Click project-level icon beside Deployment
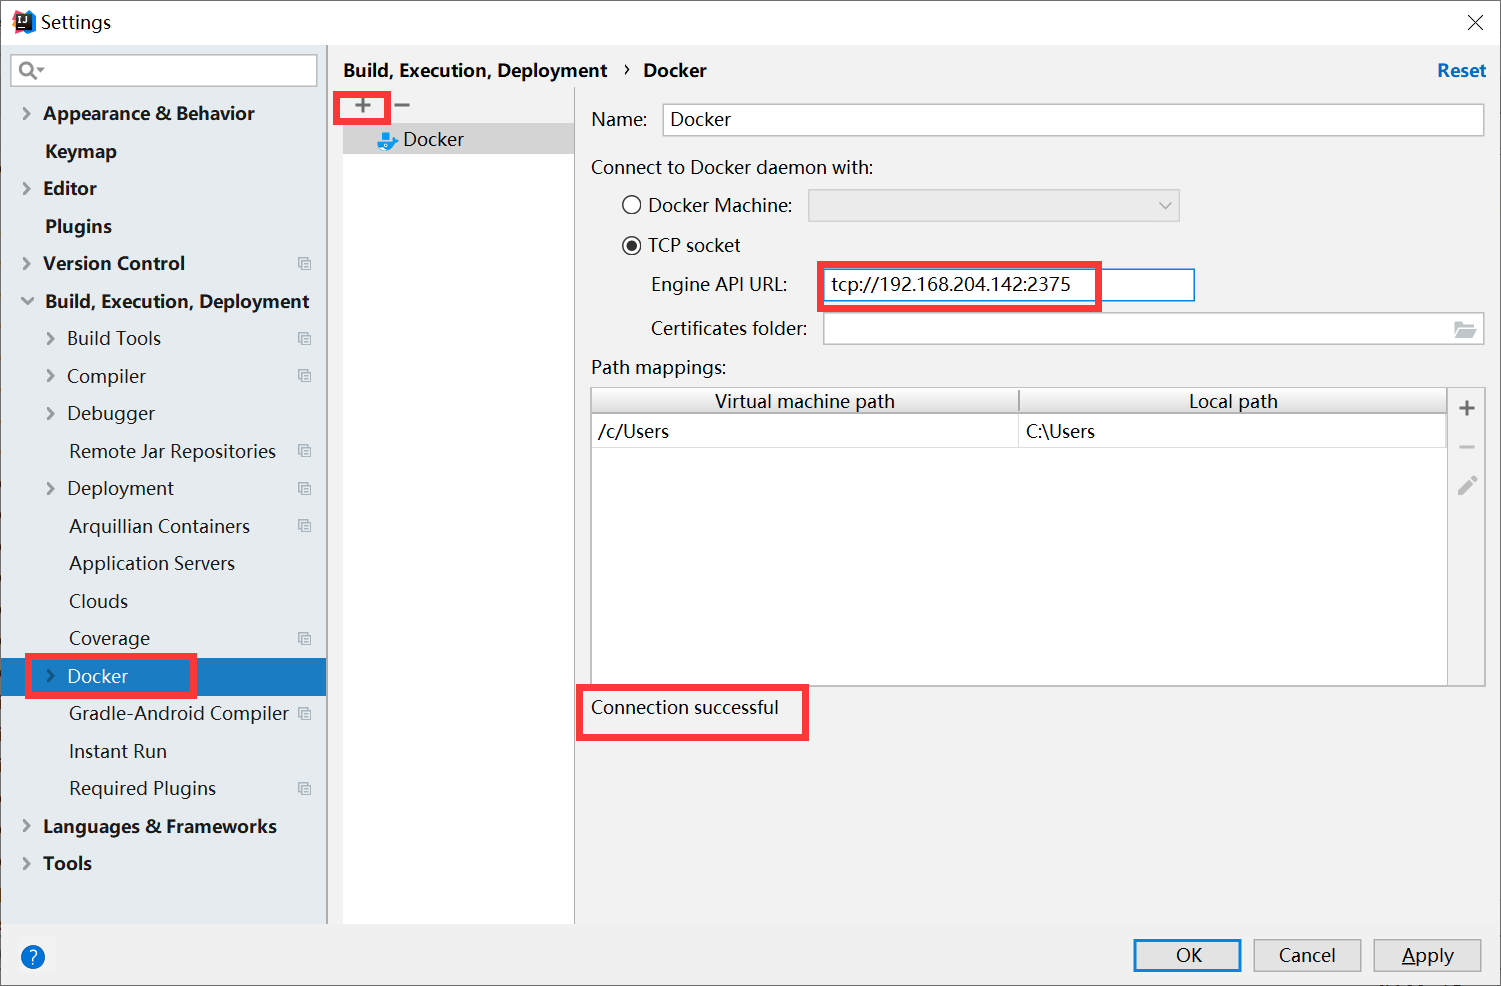The width and height of the screenshot is (1501, 986). [x=305, y=489]
